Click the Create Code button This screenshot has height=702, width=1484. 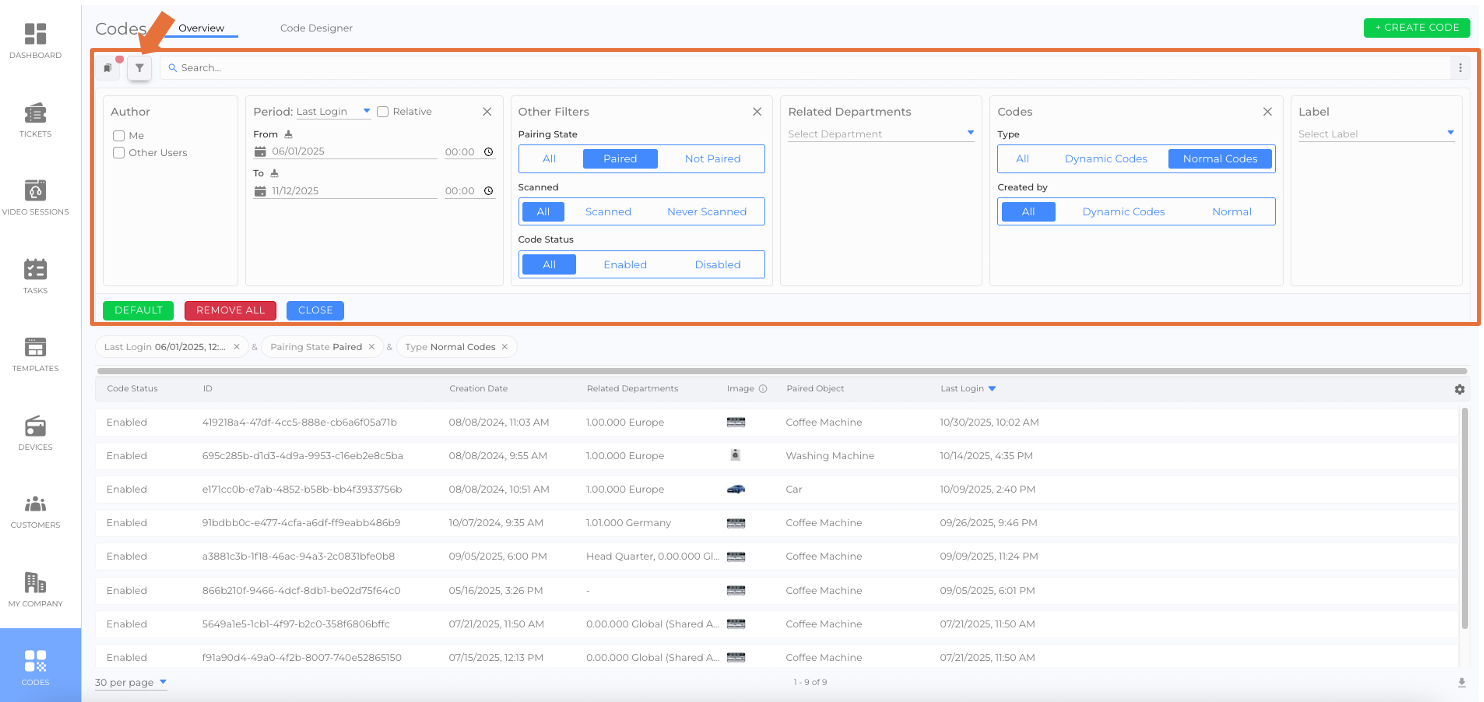click(x=1417, y=28)
